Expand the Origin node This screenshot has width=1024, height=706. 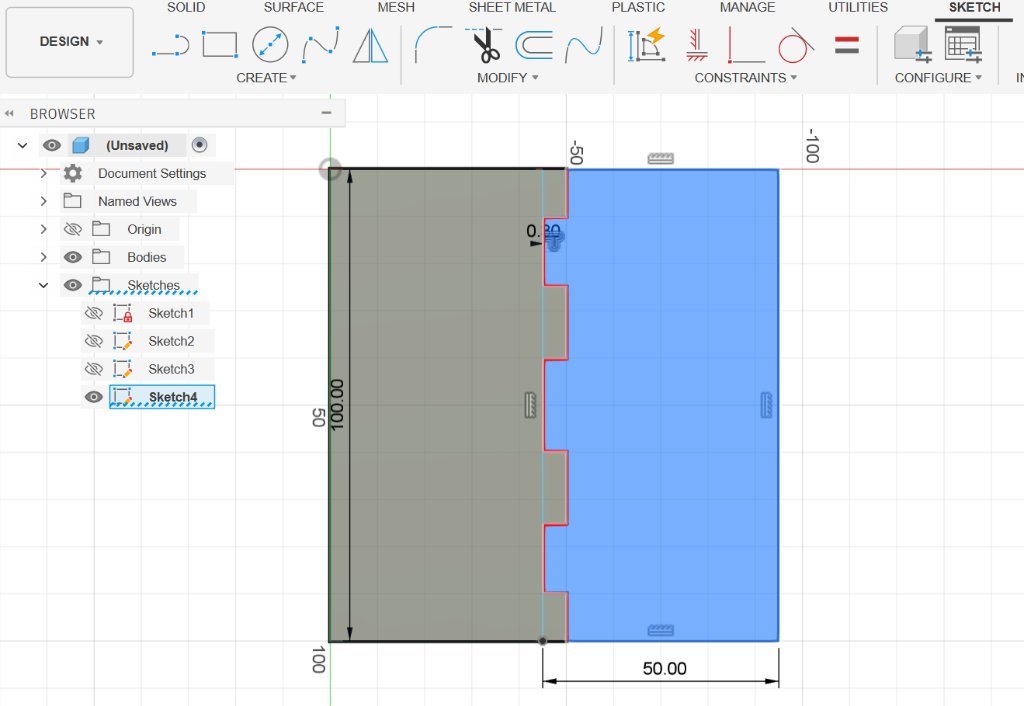(43, 229)
